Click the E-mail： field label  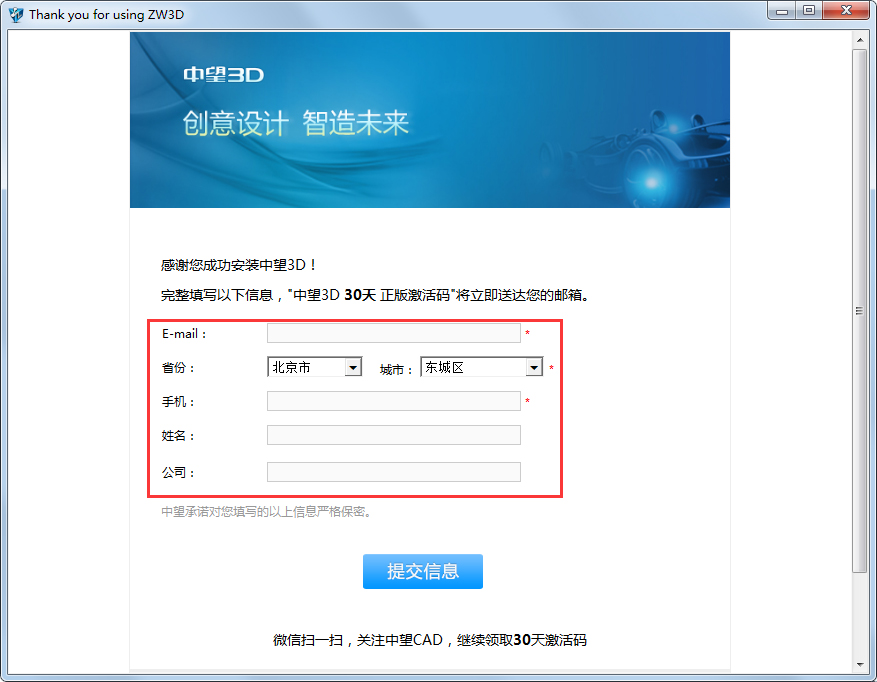click(x=185, y=334)
